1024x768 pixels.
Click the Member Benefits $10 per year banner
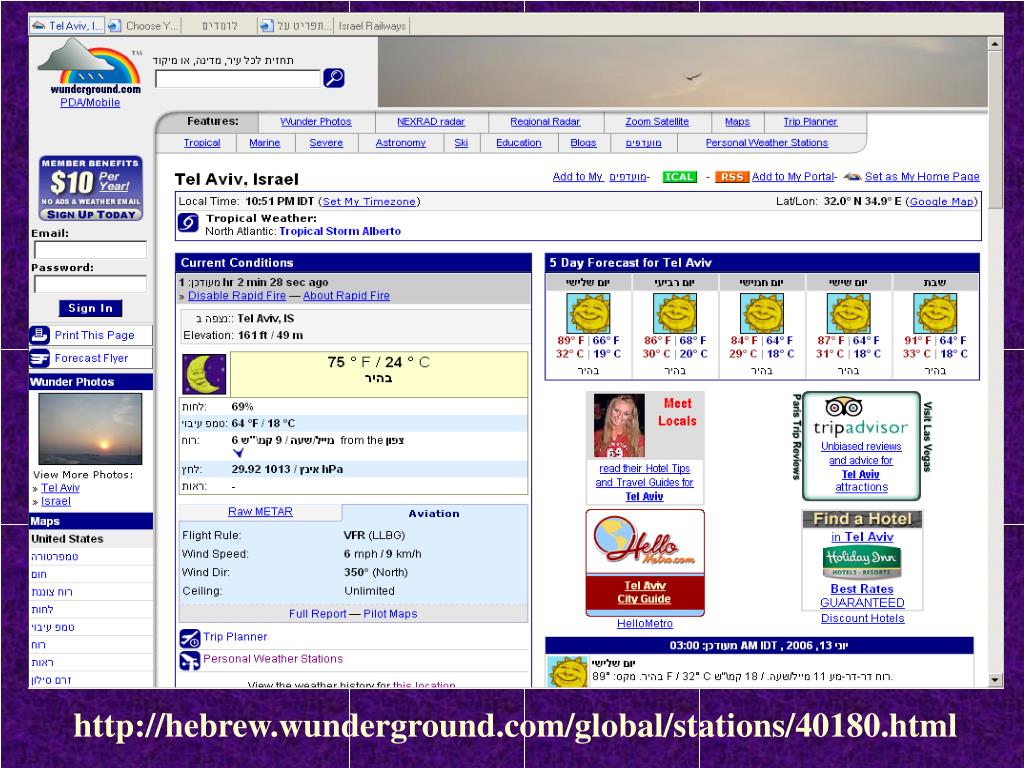(90, 188)
